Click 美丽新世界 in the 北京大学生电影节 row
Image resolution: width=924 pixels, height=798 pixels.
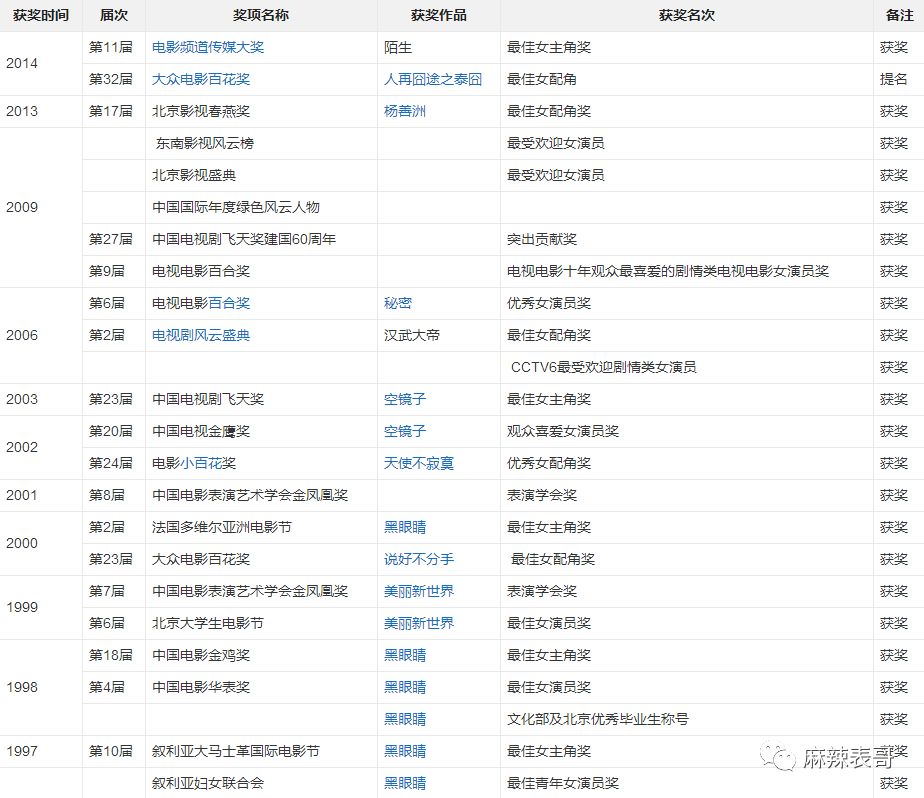click(x=419, y=623)
